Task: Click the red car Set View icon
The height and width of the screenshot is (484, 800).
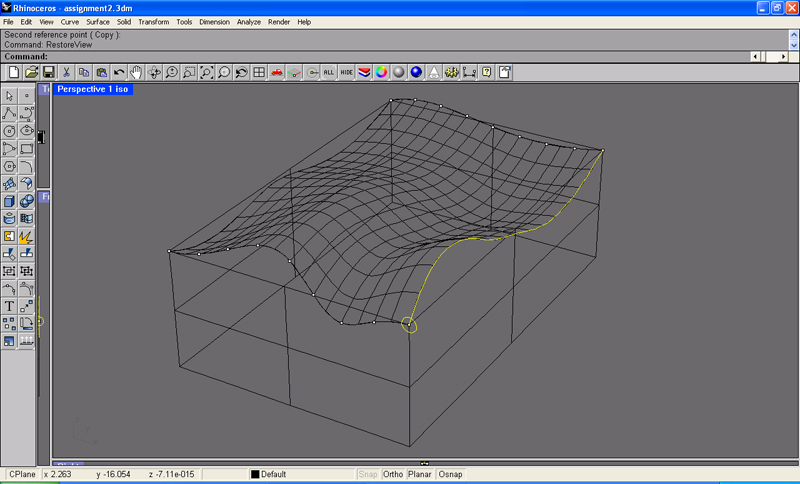Action: (277, 72)
